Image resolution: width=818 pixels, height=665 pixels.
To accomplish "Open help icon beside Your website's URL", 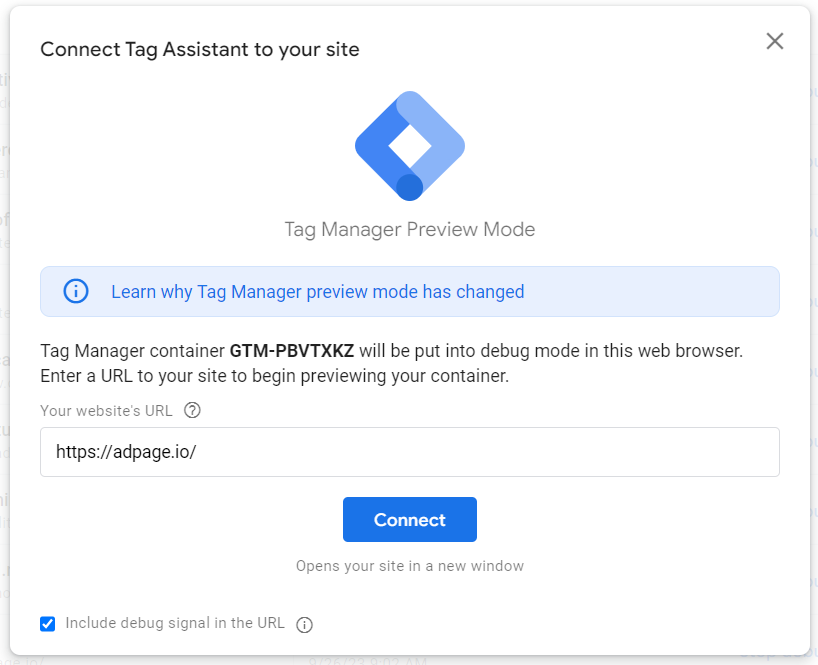I will (193, 410).
